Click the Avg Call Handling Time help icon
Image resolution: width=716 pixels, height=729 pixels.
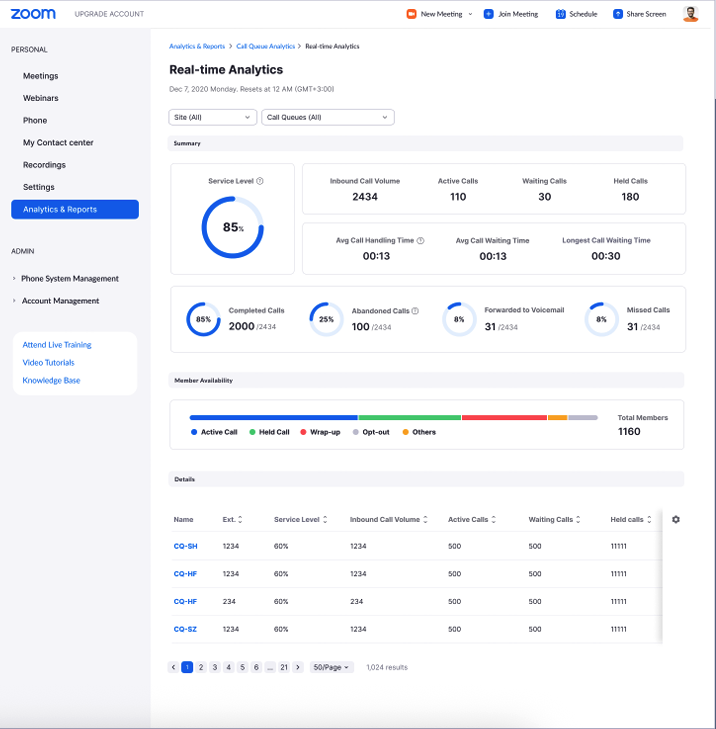(420, 240)
